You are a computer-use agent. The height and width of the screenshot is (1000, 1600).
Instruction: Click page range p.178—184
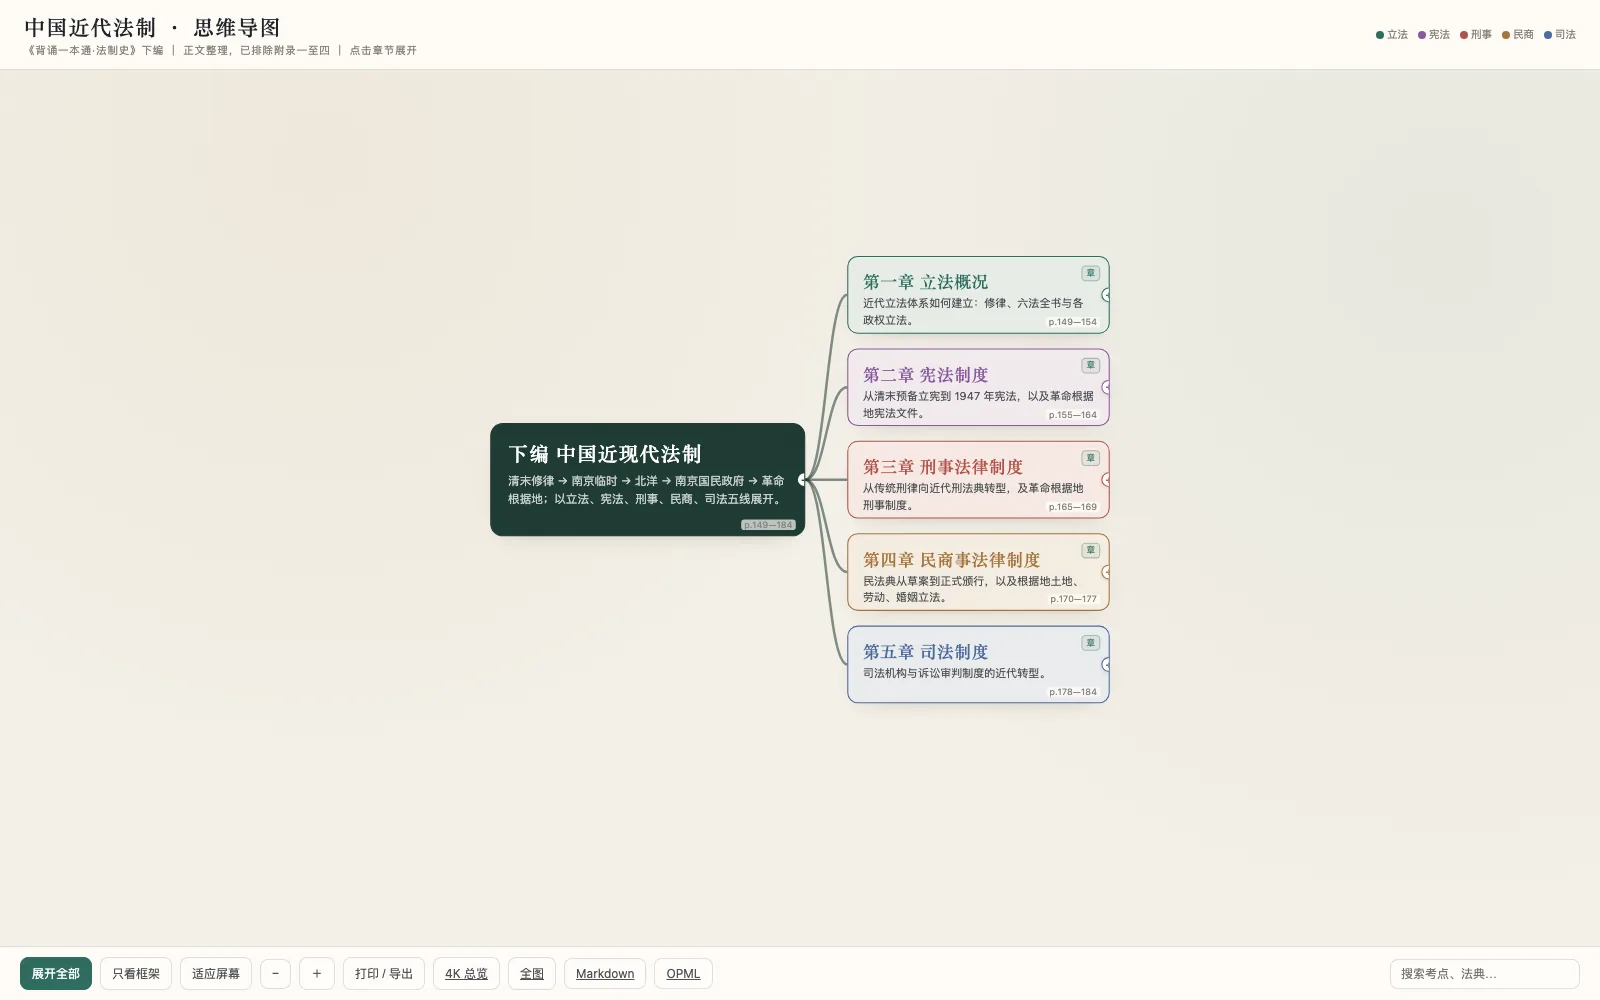[1072, 692]
